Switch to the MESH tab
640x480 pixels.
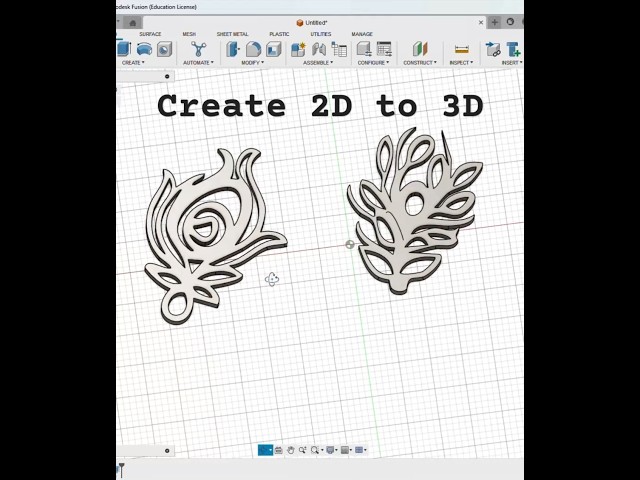pos(189,34)
